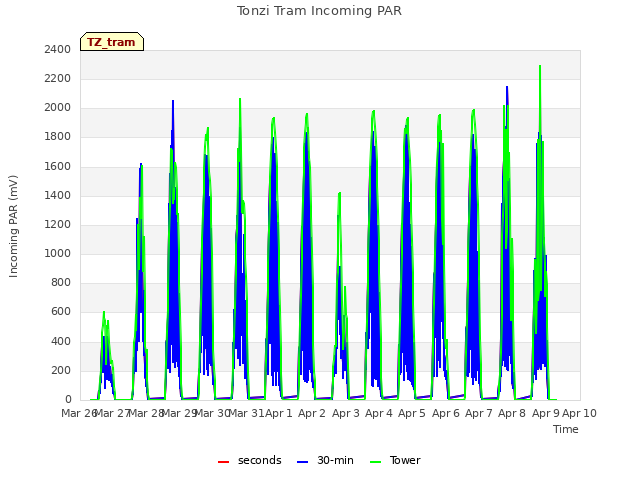Click the red seconds legend swatch

223,462
